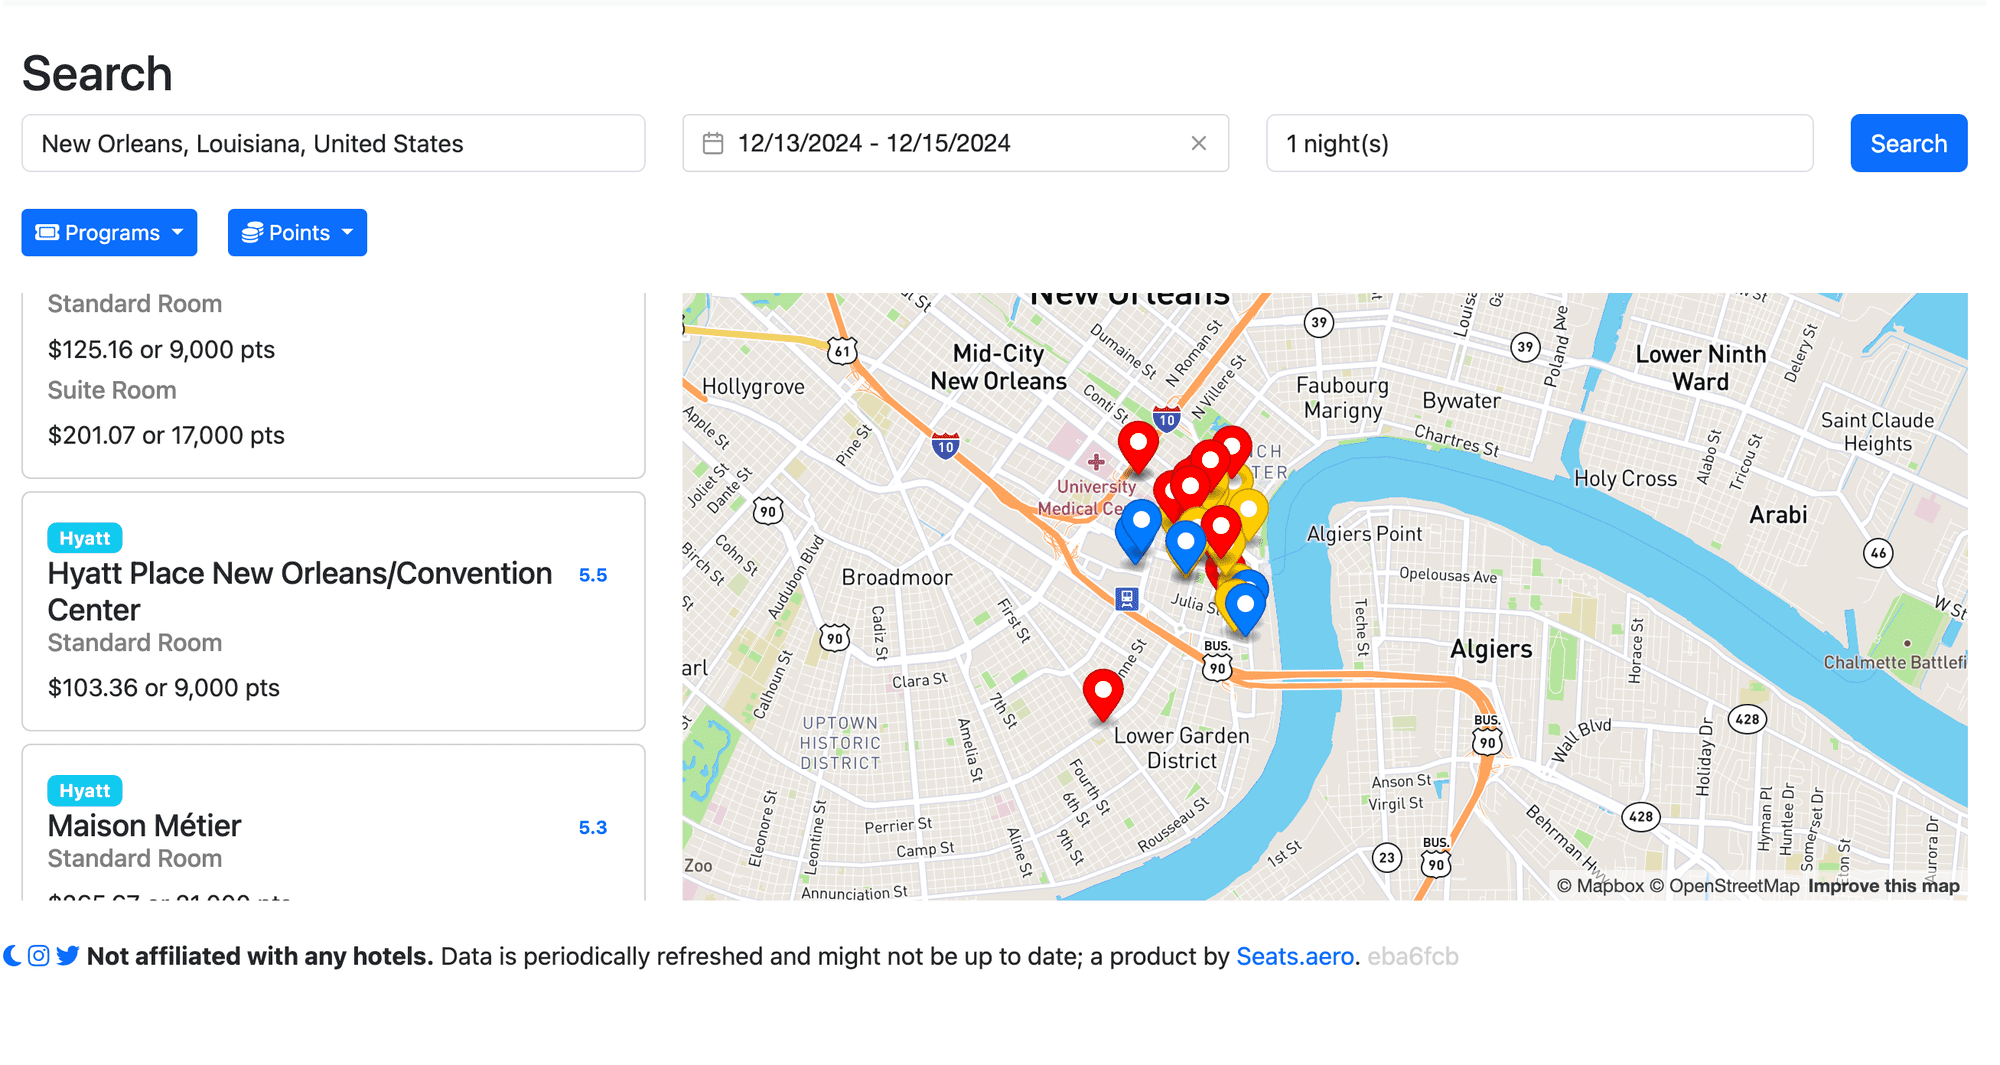The height and width of the screenshot is (1065, 2000).
Task: Click the 5.5 rating on Hyatt Place
Action: 593,575
